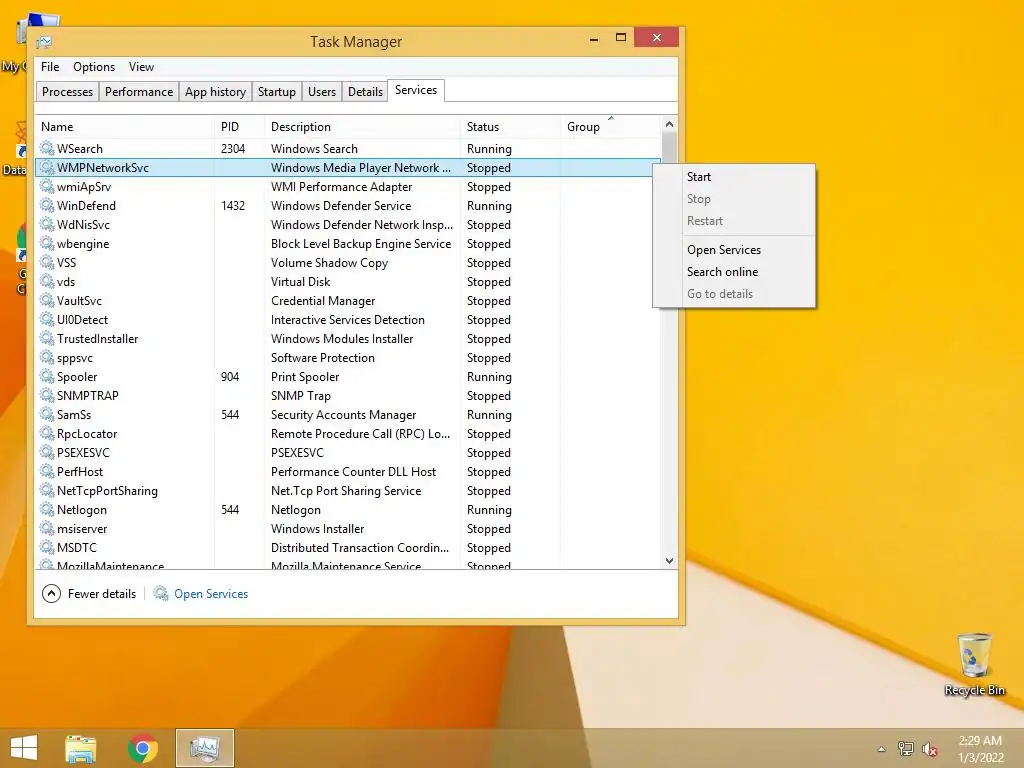Screen dimensions: 1024x768
Task: Click the gear icon beside RpcLocator
Action: coord(47,433)
